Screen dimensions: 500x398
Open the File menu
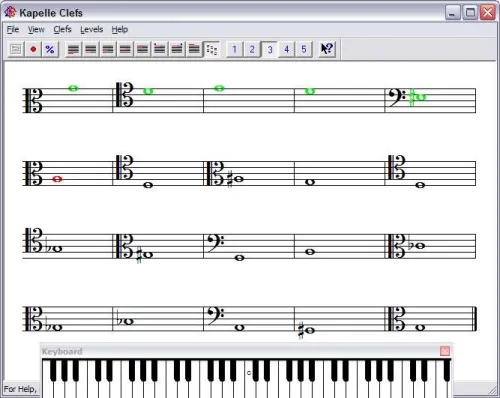(x=13, y=30)
